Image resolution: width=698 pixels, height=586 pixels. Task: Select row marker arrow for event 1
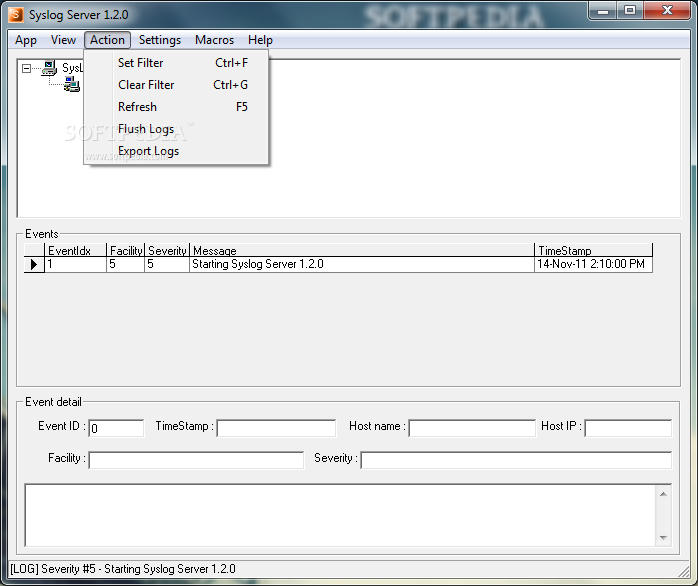34,265
